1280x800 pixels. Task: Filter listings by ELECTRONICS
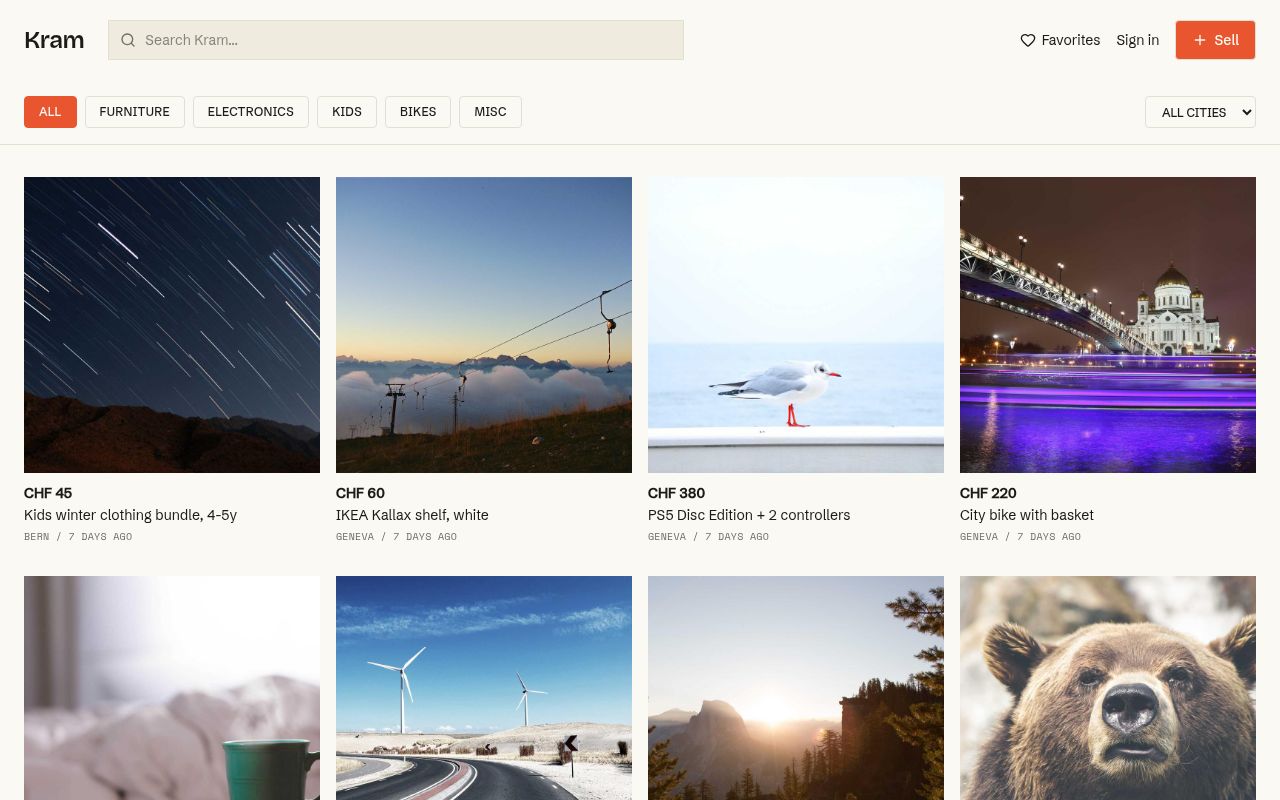[x=250, y=112]
